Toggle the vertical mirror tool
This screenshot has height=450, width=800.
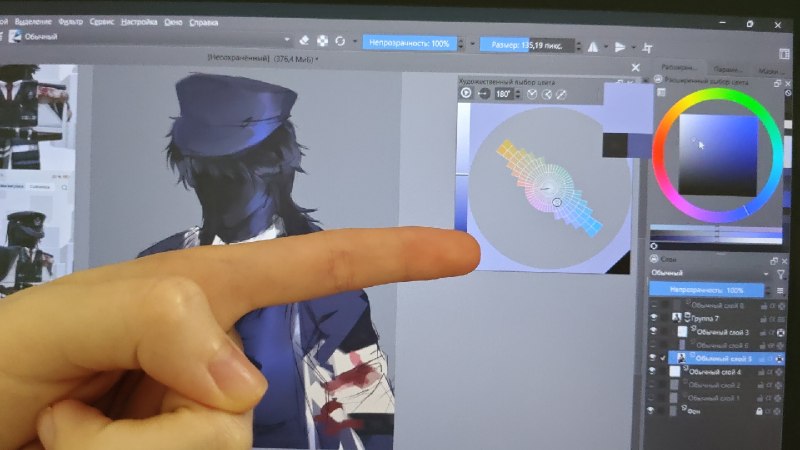pyautogui.click(x=620, y=47)
